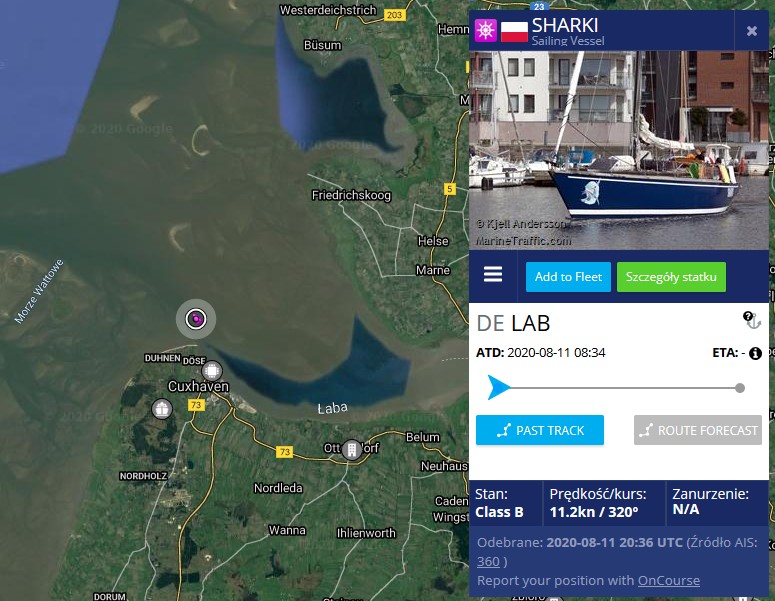
Task: Click the anchor help icon next to LAB
Action: (752, 320)
